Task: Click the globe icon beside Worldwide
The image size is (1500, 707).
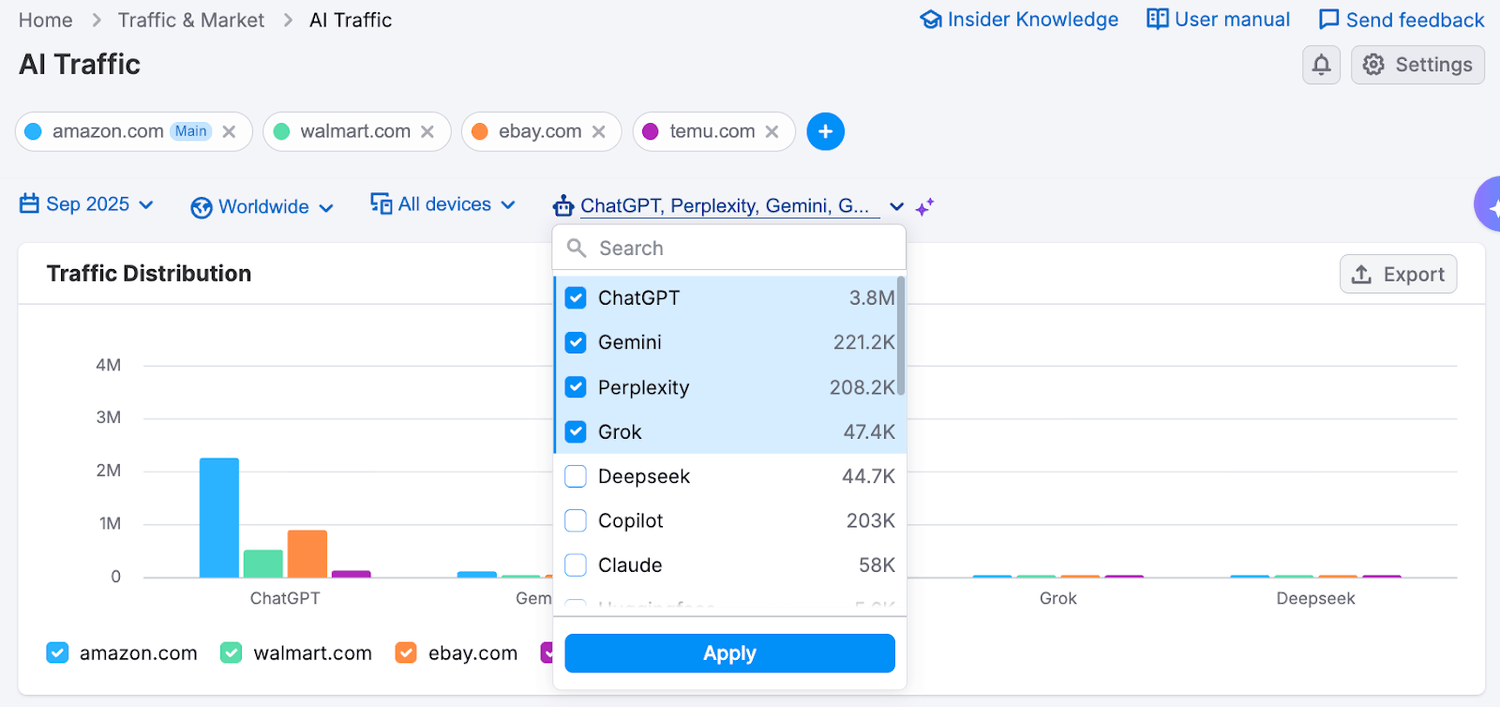Action: (200, 206)
